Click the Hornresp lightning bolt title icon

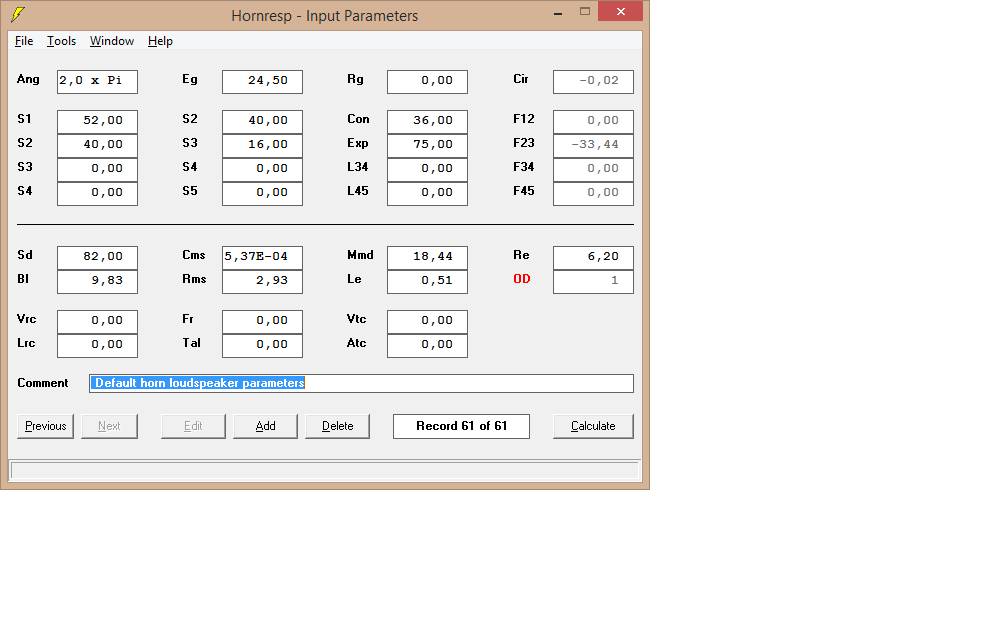point(18,14)
